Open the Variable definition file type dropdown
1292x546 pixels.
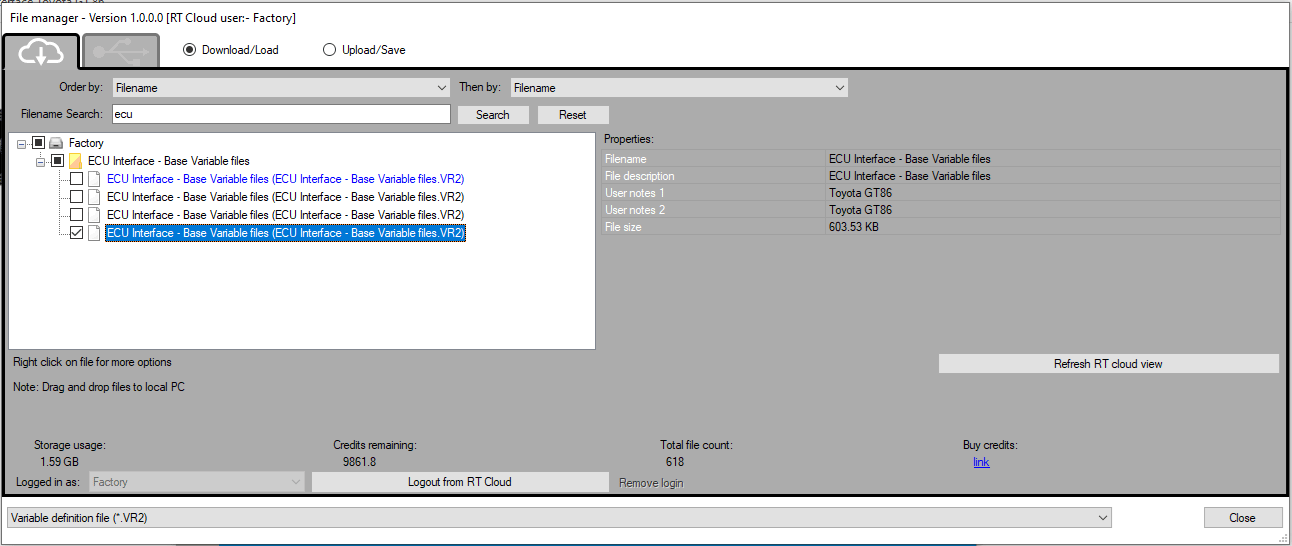pos(558,518)
